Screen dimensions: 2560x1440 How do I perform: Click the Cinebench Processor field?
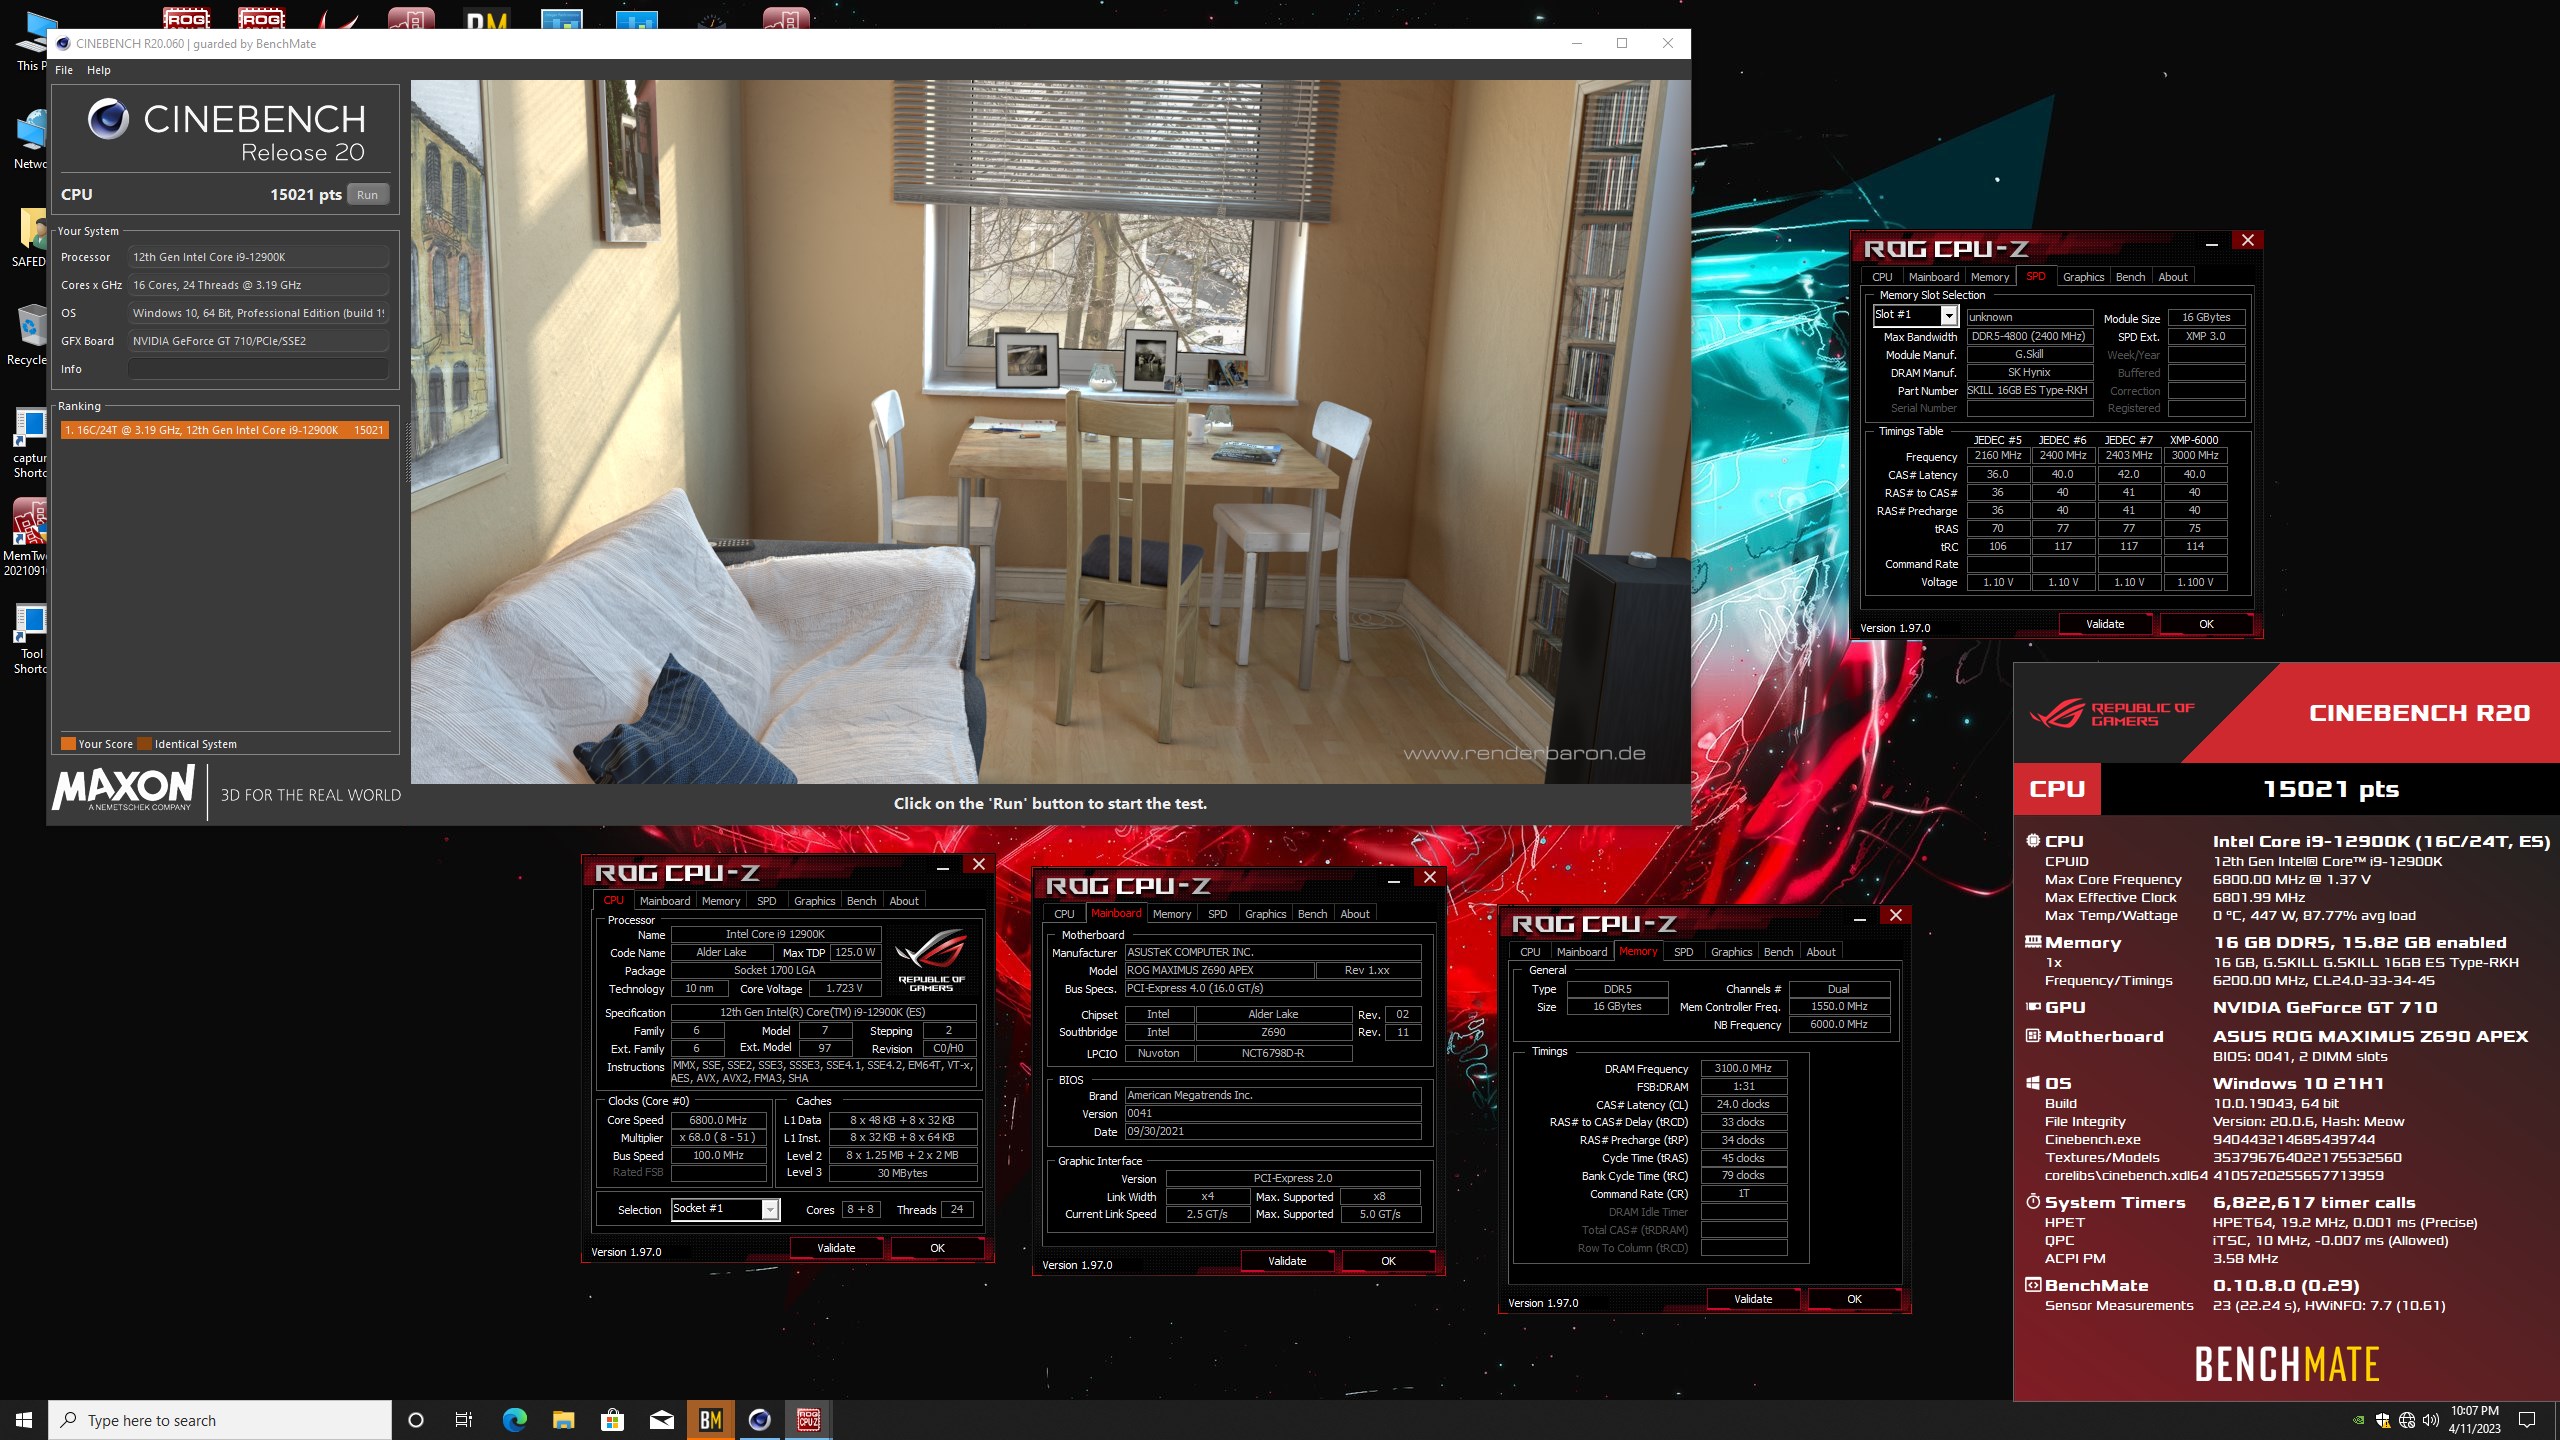(x=258, y=257)
